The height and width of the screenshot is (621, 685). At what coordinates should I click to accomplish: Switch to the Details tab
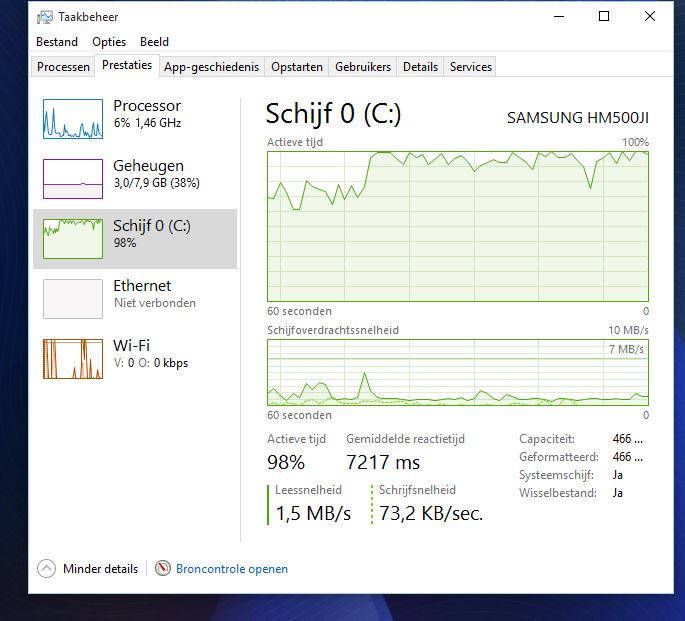pos(420,67)
